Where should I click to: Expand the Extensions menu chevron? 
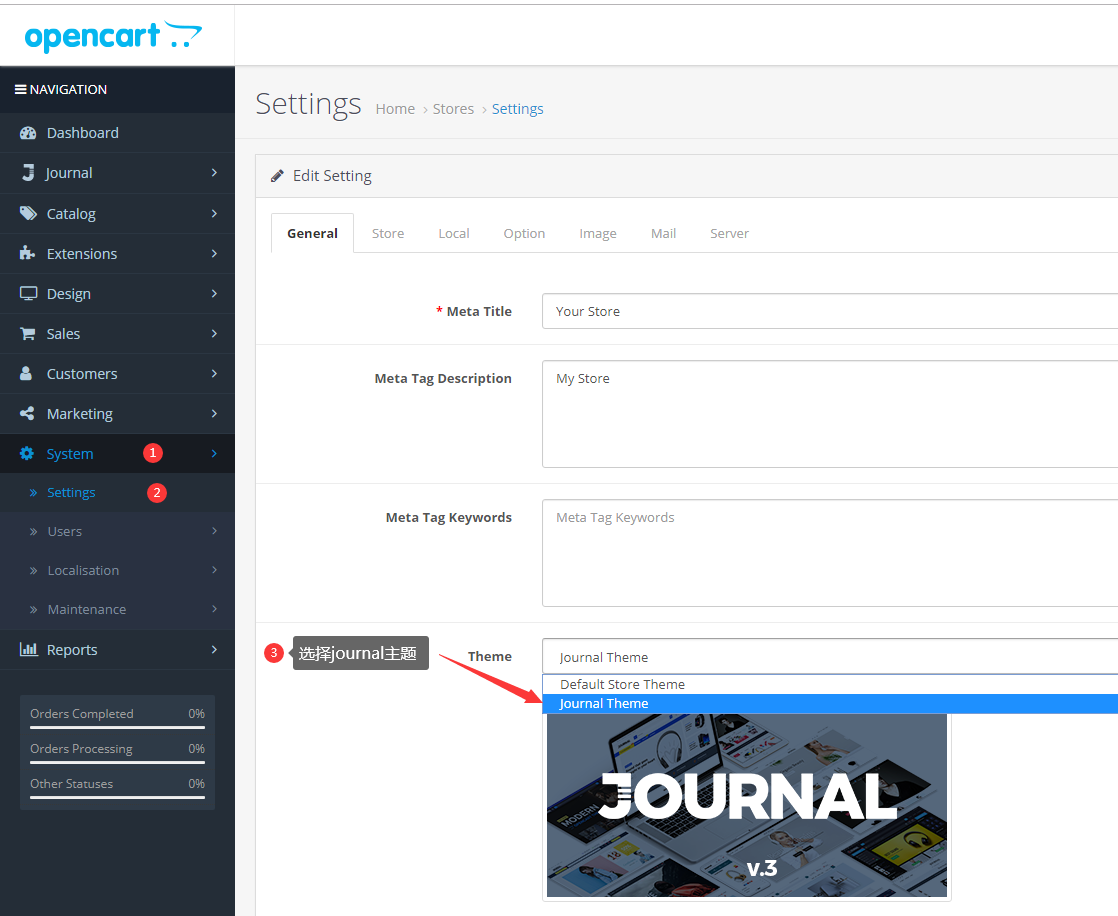[214, 253]
